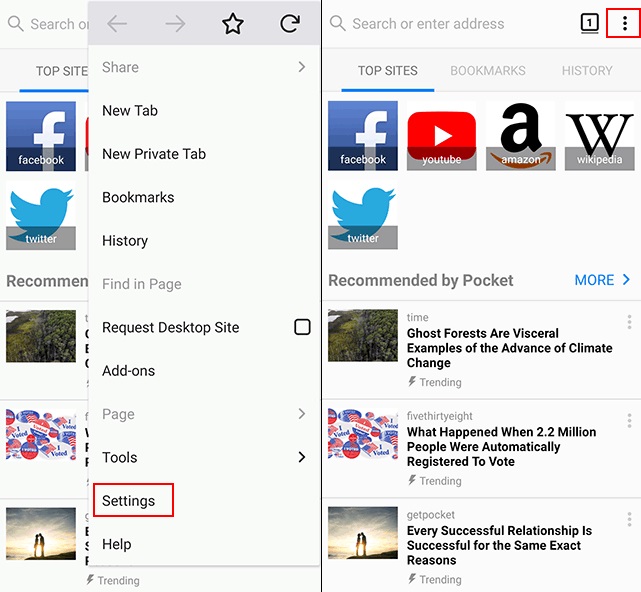The image size is (641, 592).
Task: Tap the forest thumbnail in left panel
Action: (41, 336)
